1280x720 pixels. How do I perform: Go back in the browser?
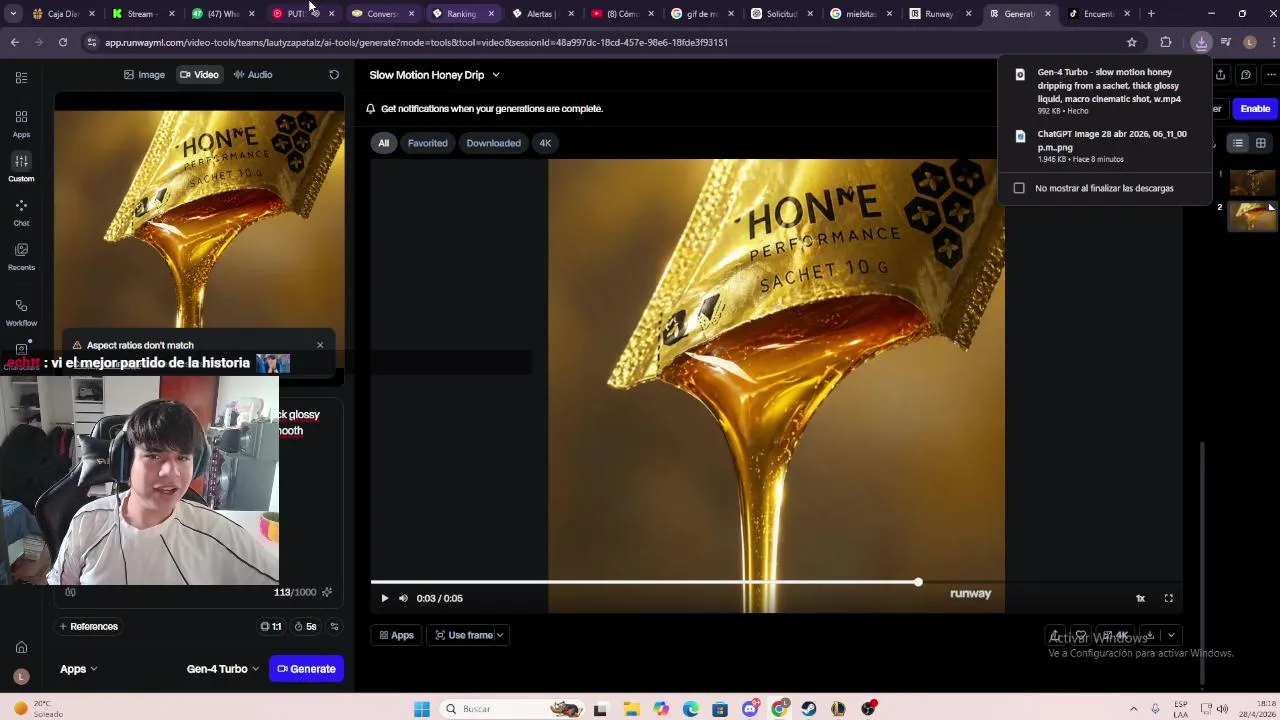15,42
